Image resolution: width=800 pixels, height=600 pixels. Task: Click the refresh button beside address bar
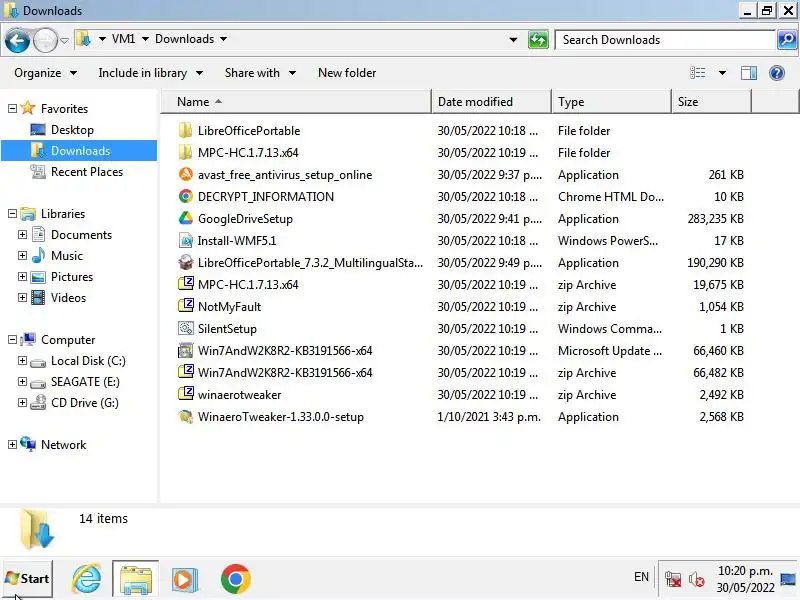coord(538,40)
